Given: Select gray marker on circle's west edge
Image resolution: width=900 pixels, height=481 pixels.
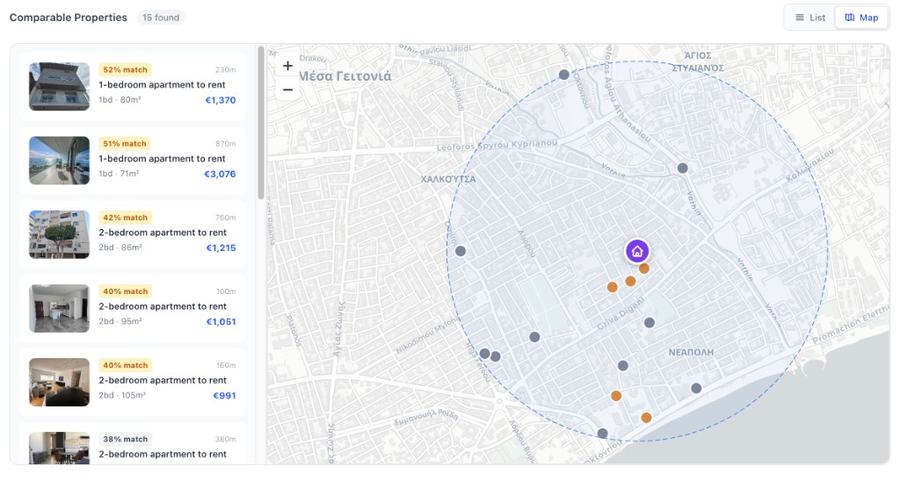Looking at the screenshot, I should (460, 251).
